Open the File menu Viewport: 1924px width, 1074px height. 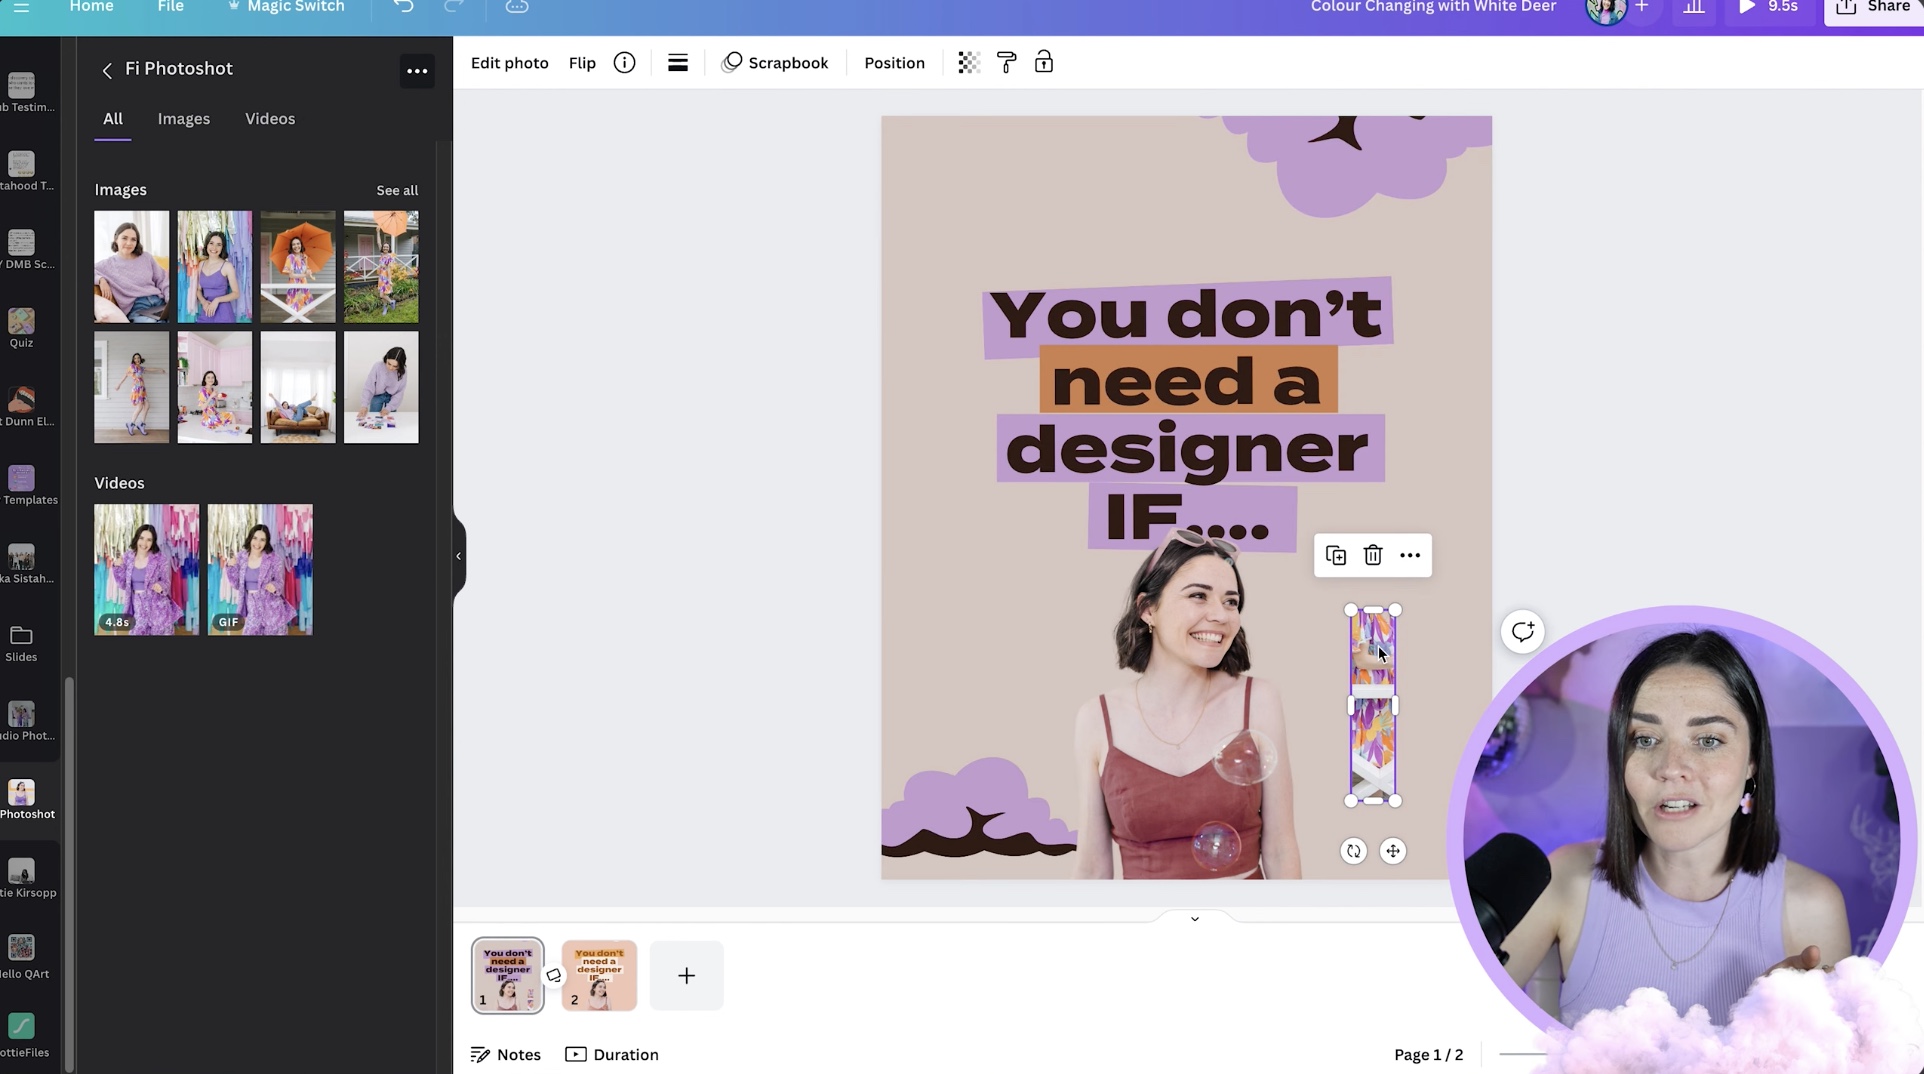tap(170, 6)
